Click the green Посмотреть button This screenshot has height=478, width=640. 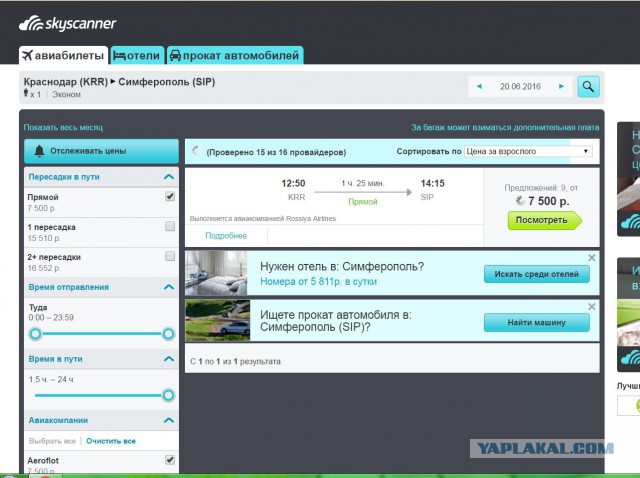tap(544, 220)
